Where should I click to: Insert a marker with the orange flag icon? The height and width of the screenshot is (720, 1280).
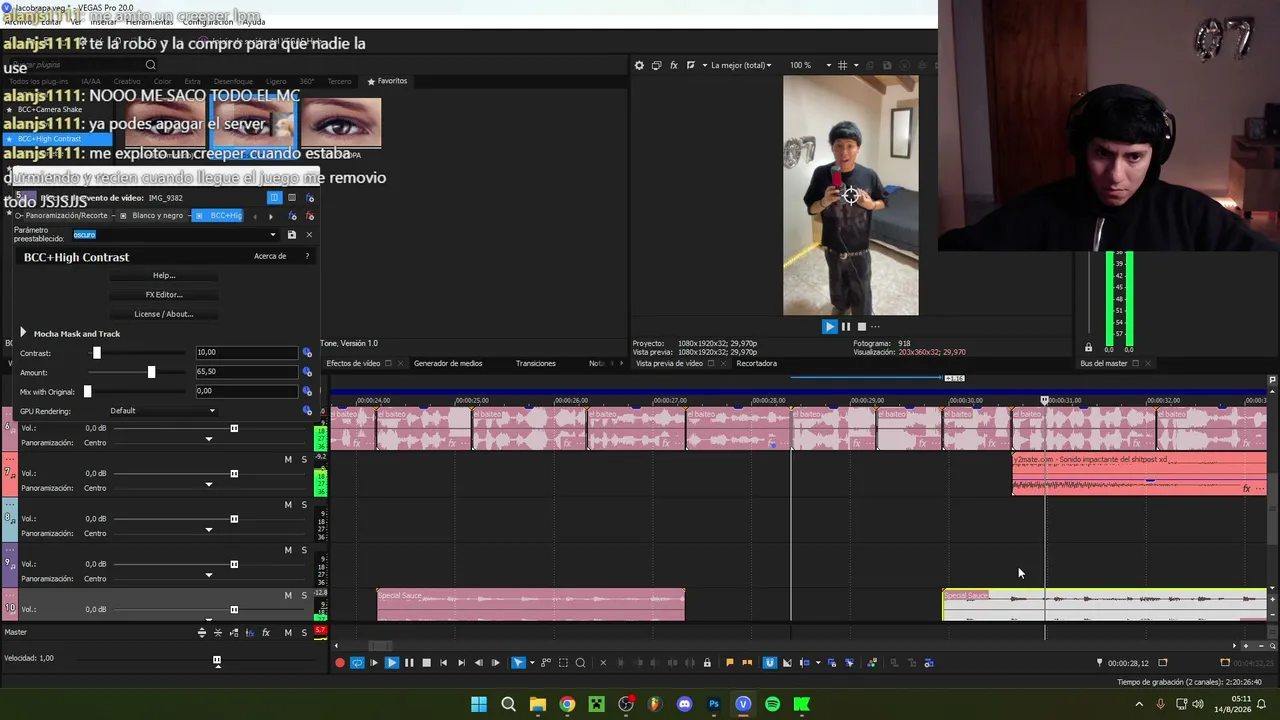tap(730, 663)
